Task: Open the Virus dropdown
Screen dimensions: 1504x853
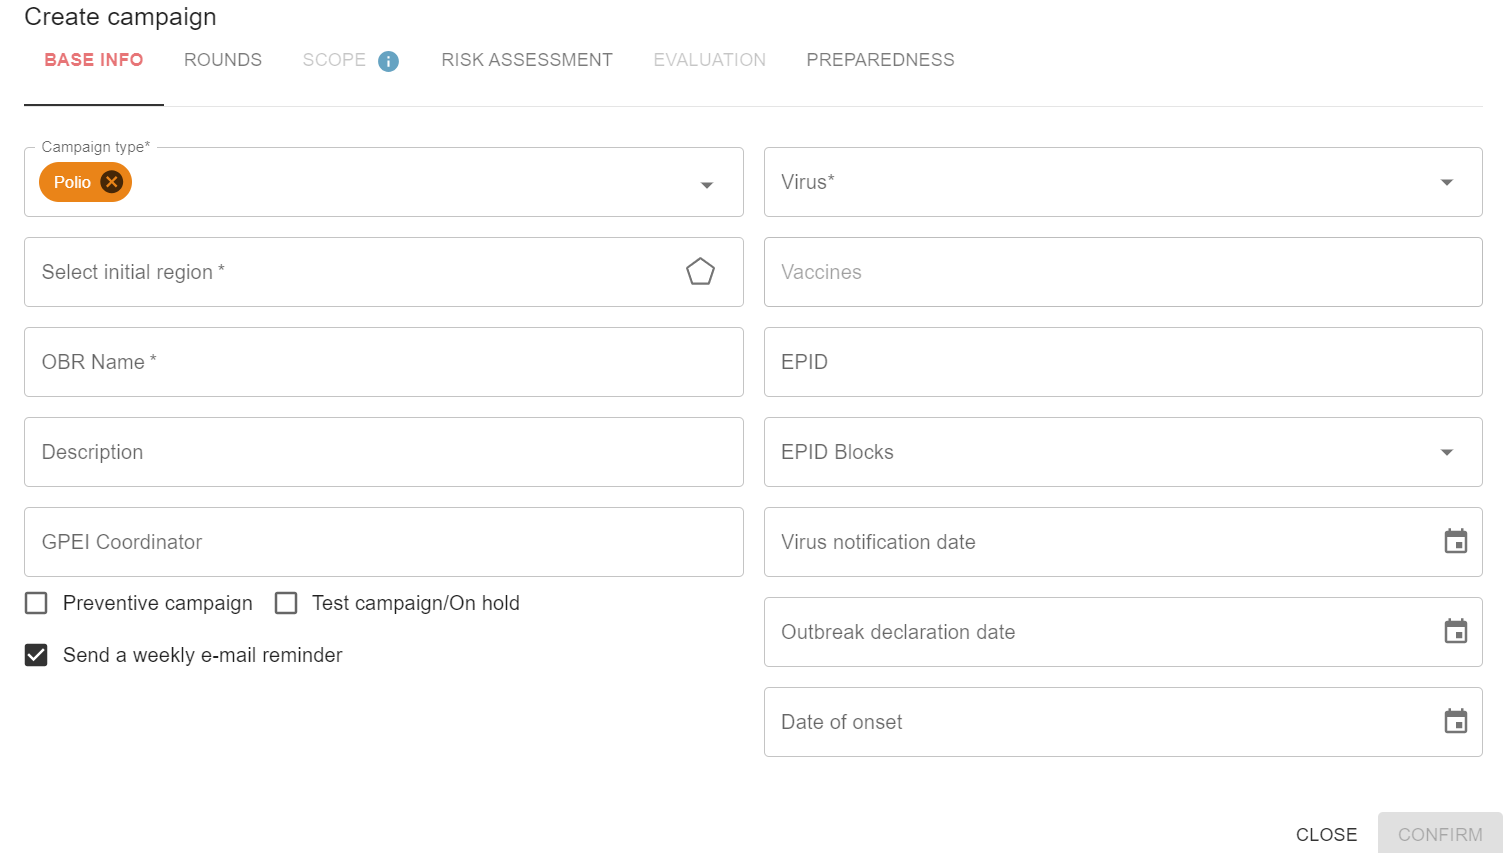Action: (x=1446, y=182)
